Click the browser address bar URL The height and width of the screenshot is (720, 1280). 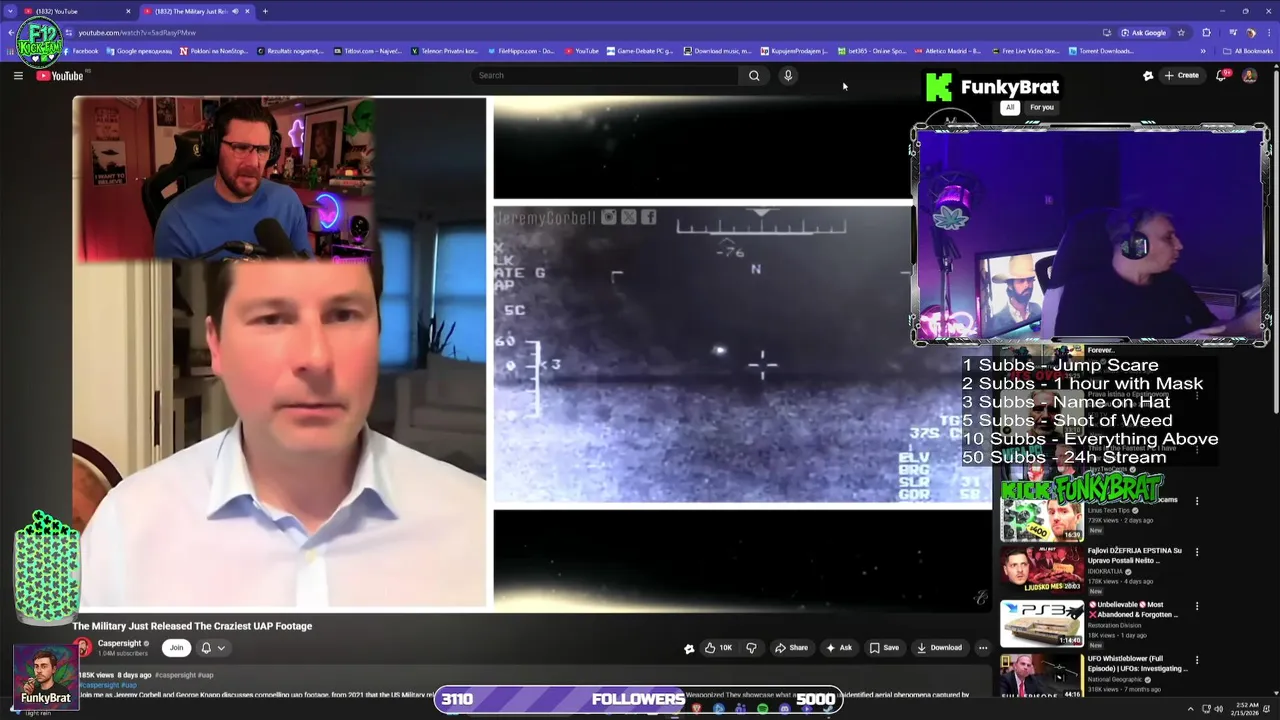click(x=138, y=32)
